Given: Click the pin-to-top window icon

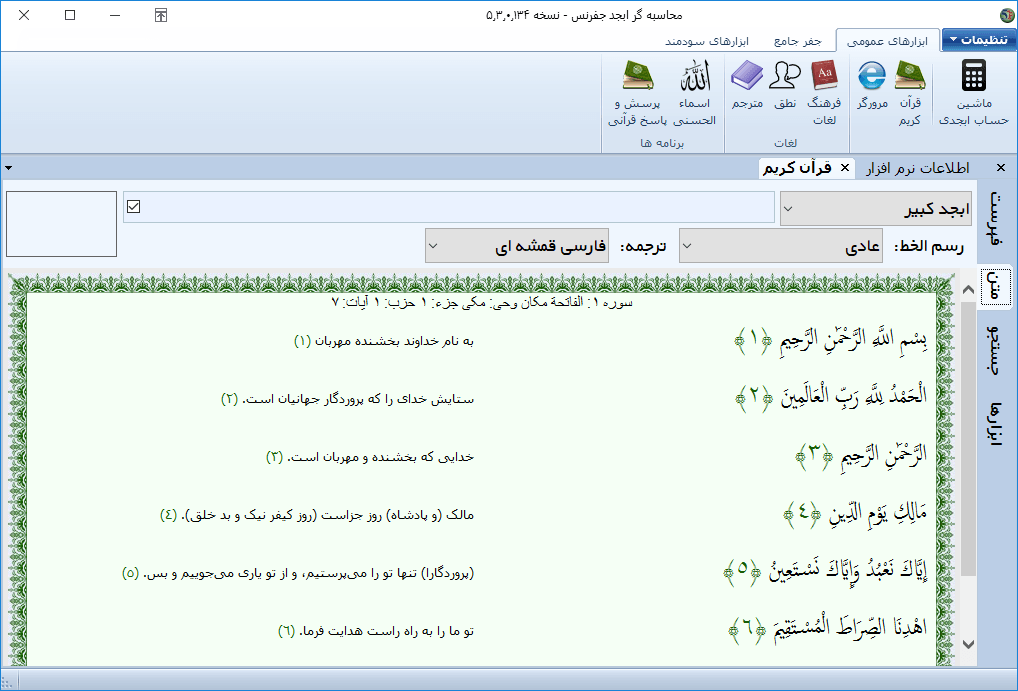Looking at the screenshot, I should [x=161, y=15].
